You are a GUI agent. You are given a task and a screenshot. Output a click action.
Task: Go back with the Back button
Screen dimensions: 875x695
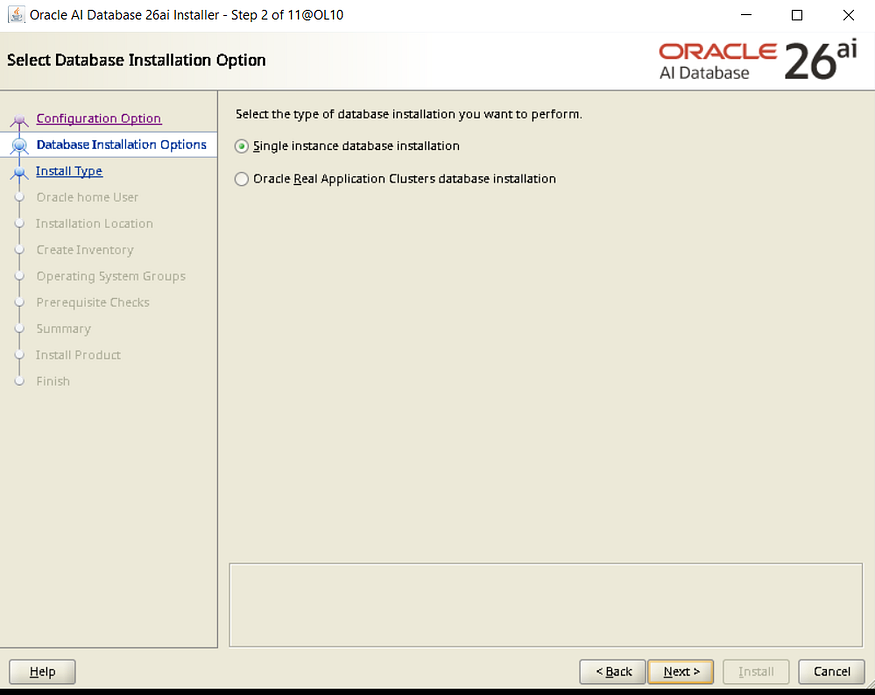coord(613,672)
